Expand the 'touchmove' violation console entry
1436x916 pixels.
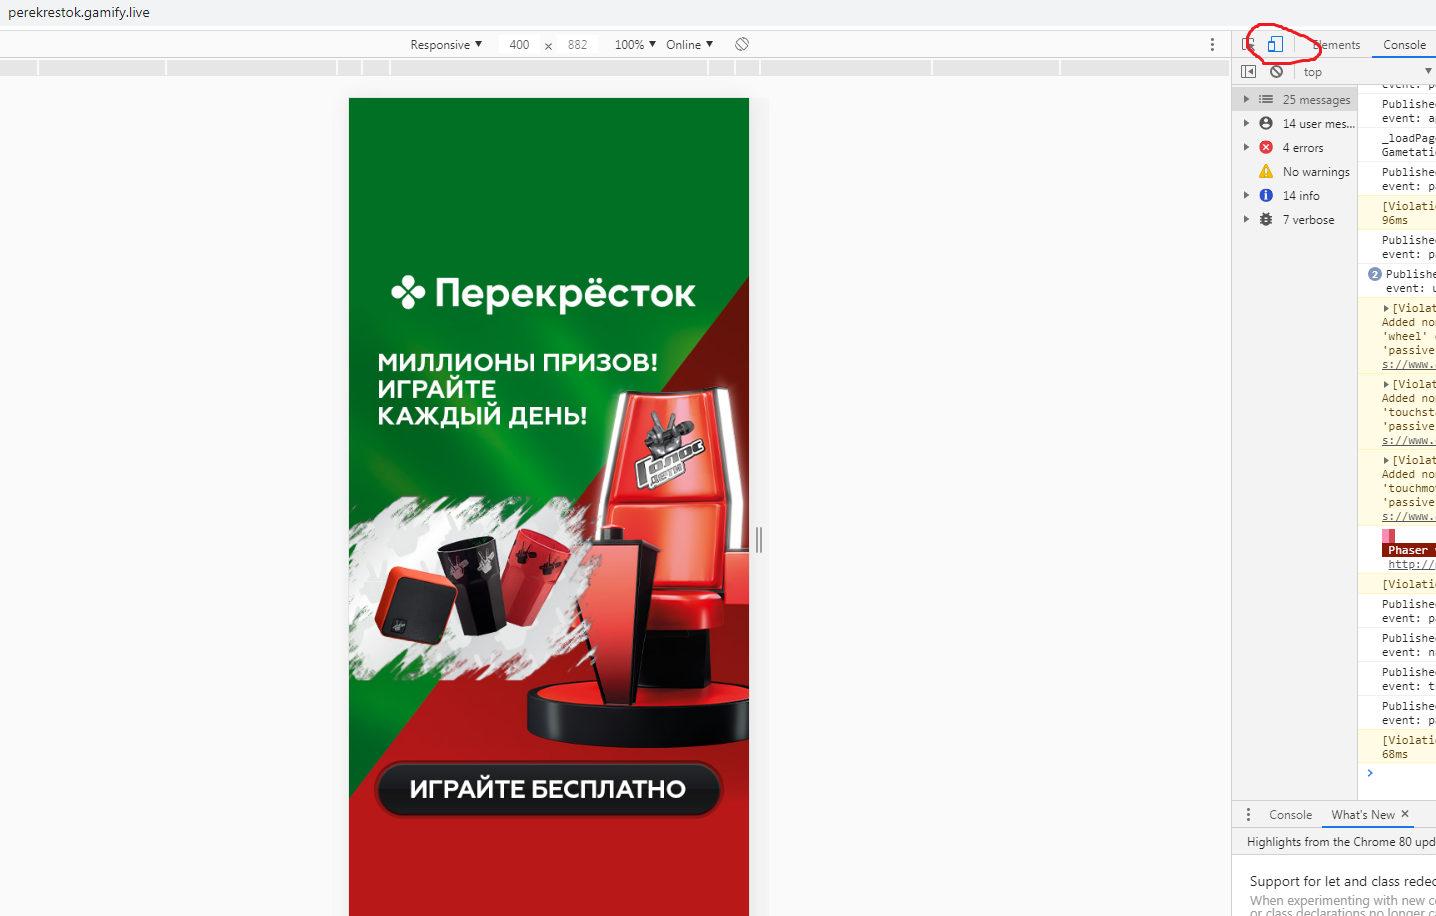tap(1386, 460)
